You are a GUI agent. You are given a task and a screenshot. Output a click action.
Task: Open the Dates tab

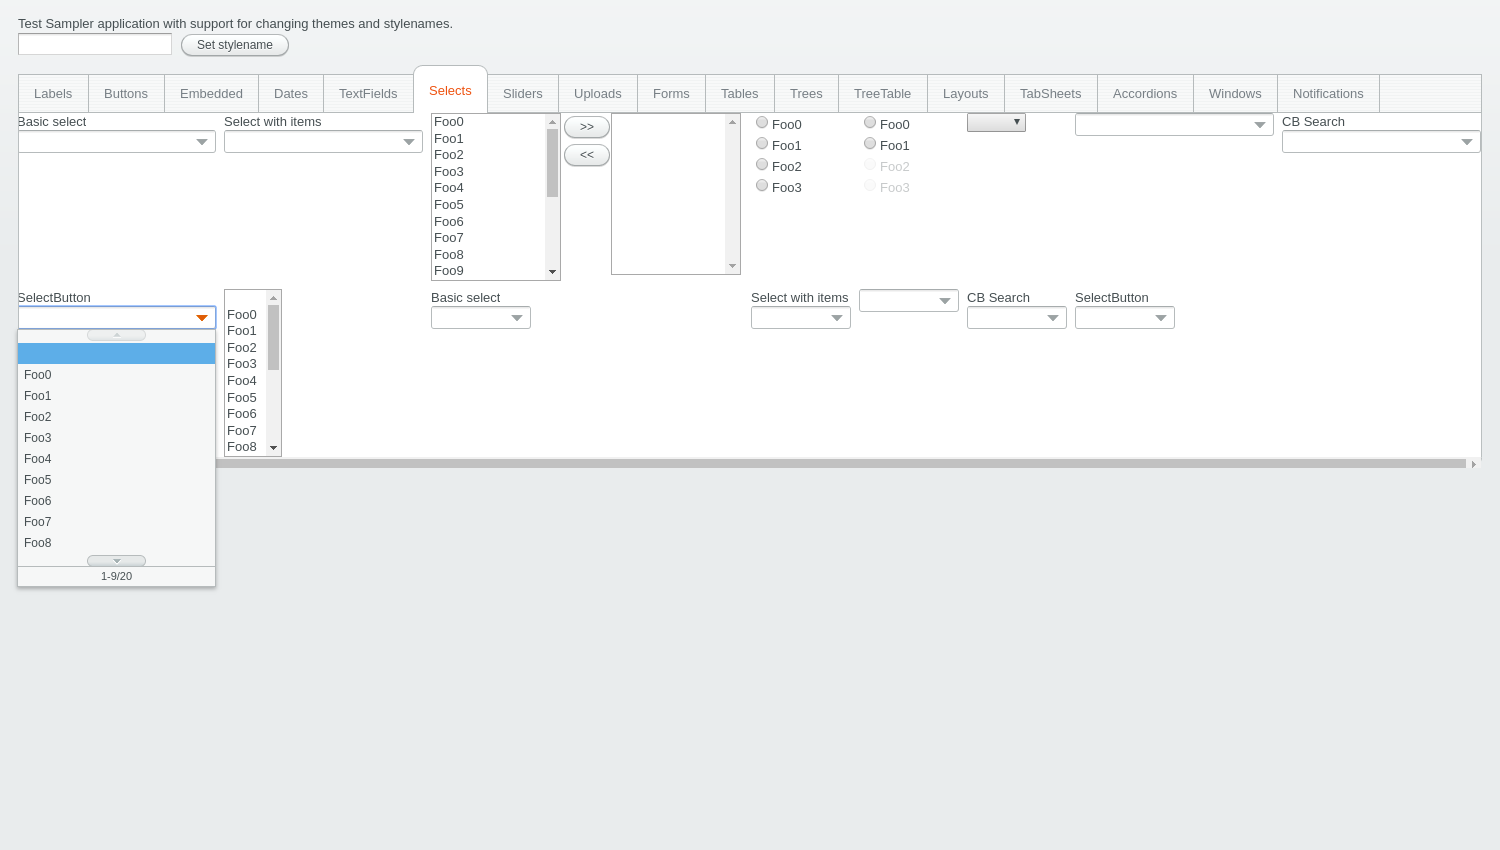tap(291, 94)
